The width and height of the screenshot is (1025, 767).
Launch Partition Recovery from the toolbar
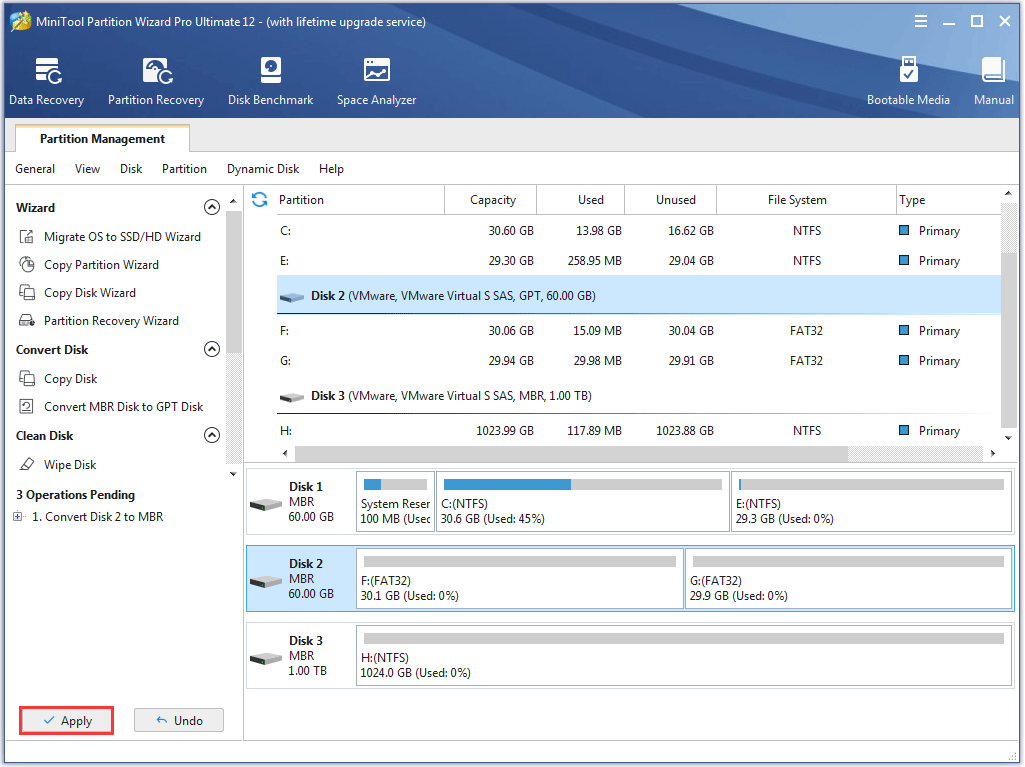tap(155, 80)
